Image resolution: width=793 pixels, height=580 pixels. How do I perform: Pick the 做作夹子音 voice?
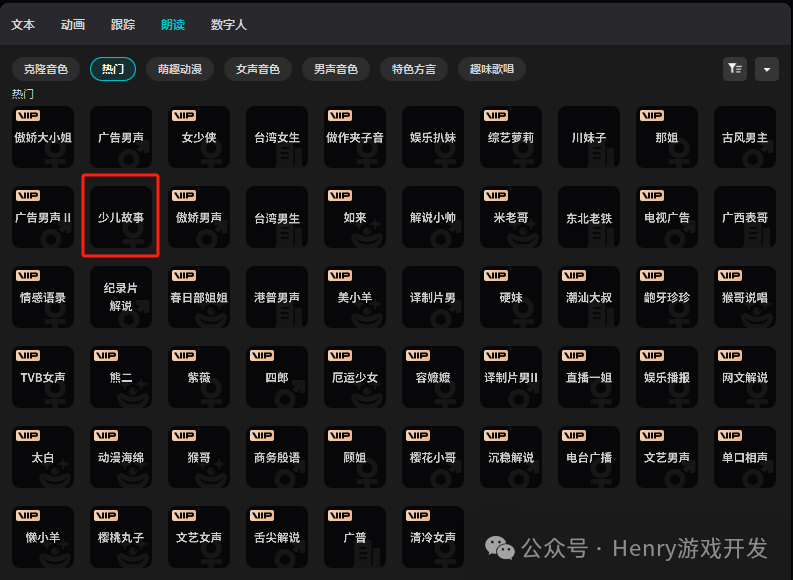355,137
